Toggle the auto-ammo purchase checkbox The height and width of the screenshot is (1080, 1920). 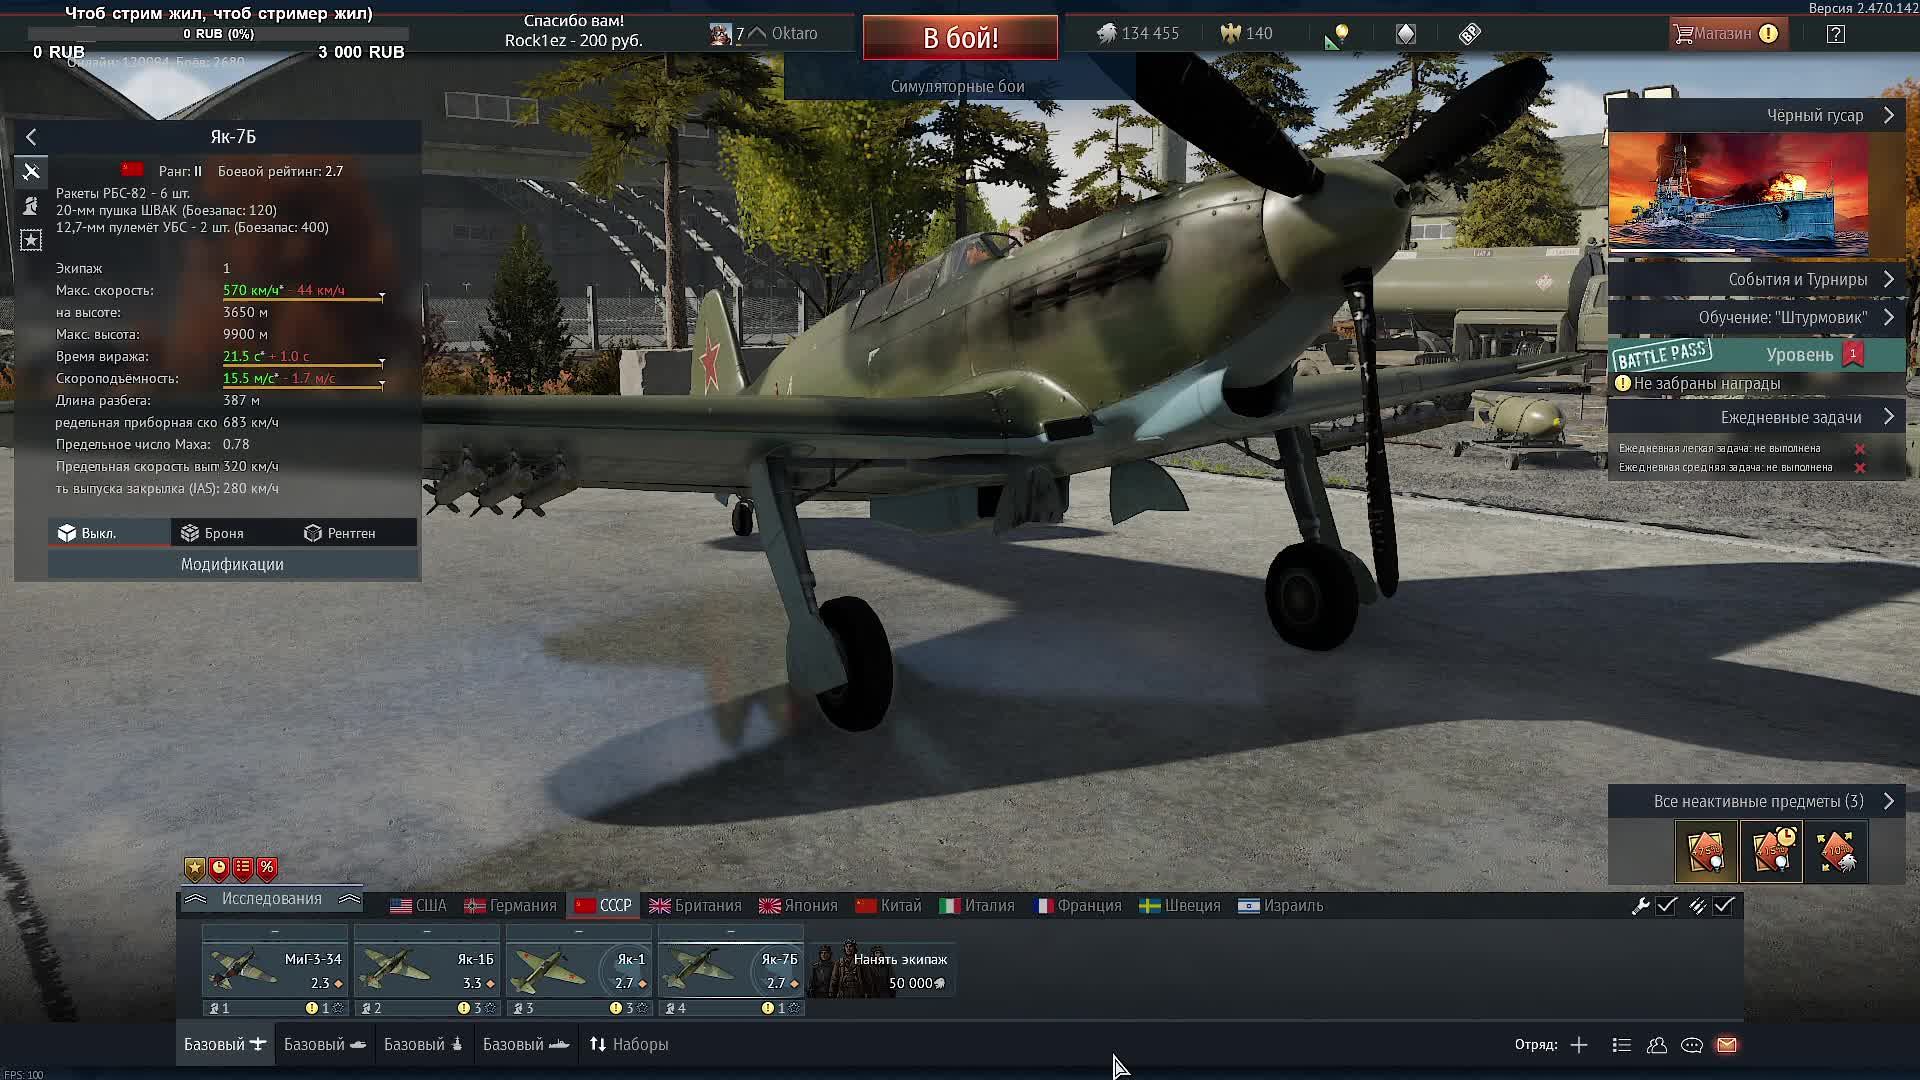click(x=1723, y=906)
